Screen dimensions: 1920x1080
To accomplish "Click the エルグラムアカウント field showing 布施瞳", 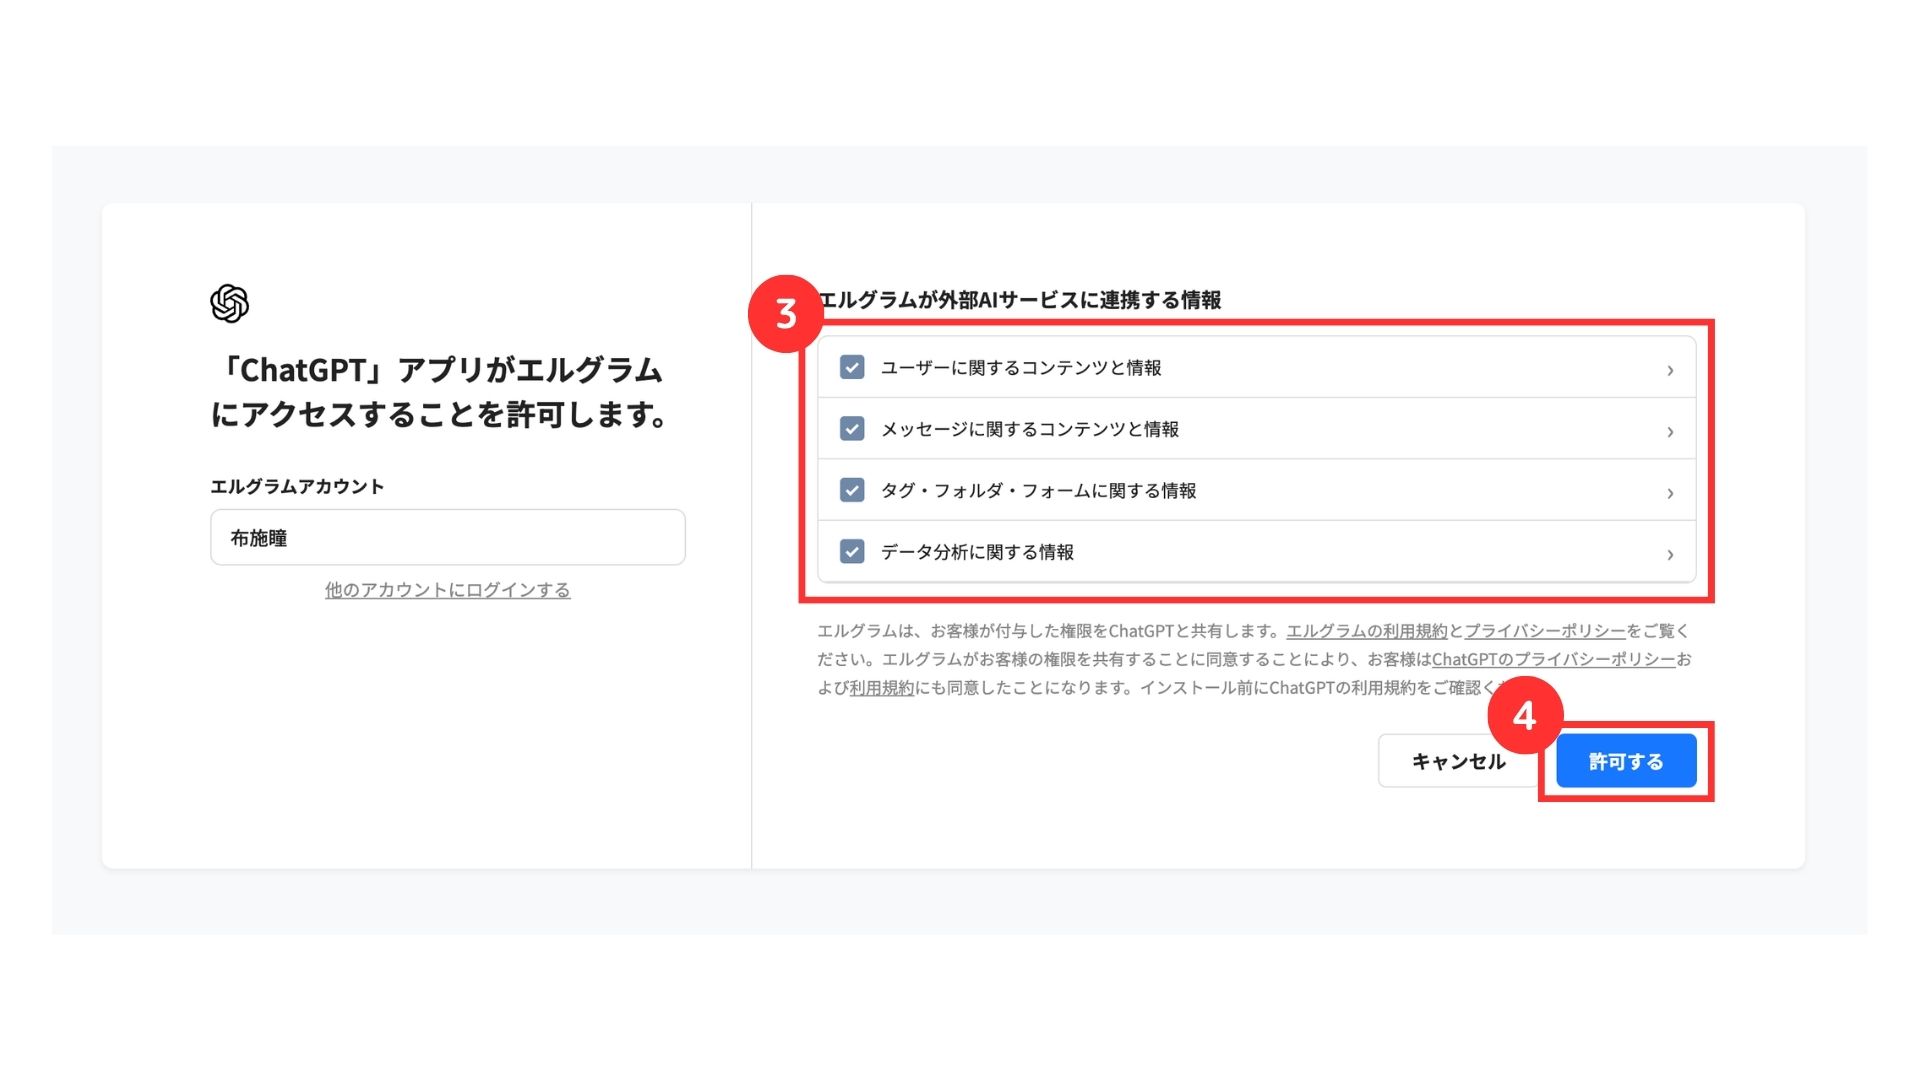I will (x=448, y=537).
